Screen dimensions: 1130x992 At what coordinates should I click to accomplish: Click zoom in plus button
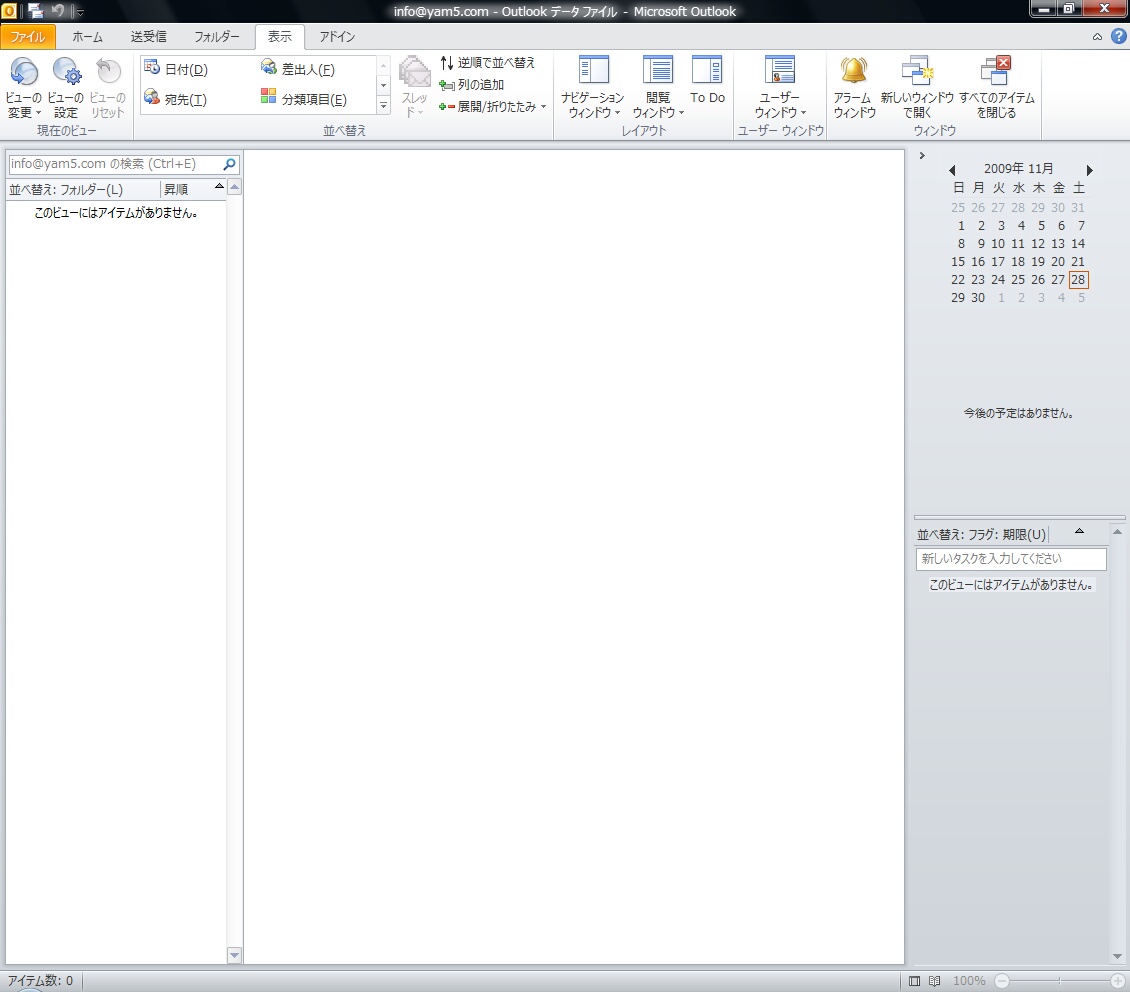tap(1118, 980)
